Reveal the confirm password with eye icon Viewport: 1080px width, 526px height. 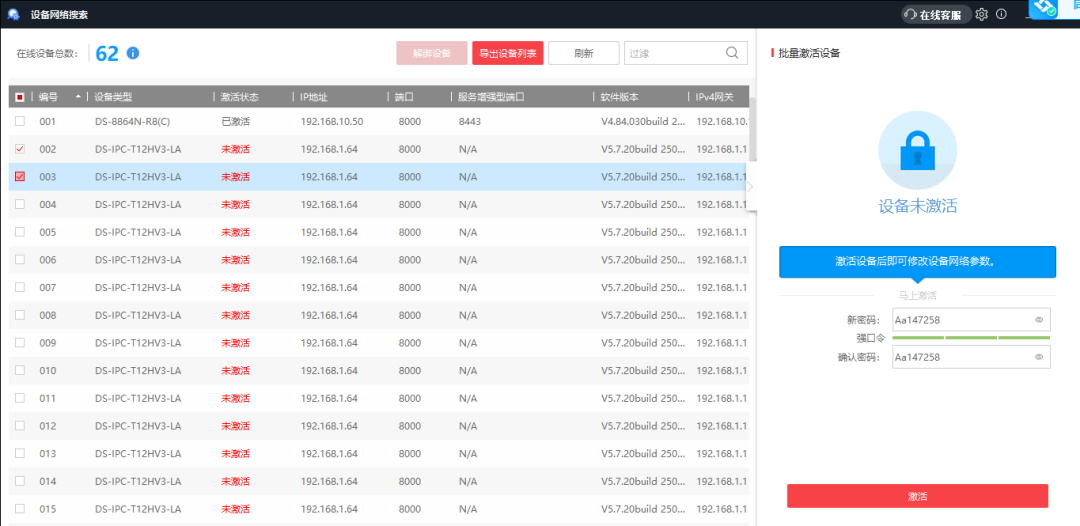[x=1039, y=356]
